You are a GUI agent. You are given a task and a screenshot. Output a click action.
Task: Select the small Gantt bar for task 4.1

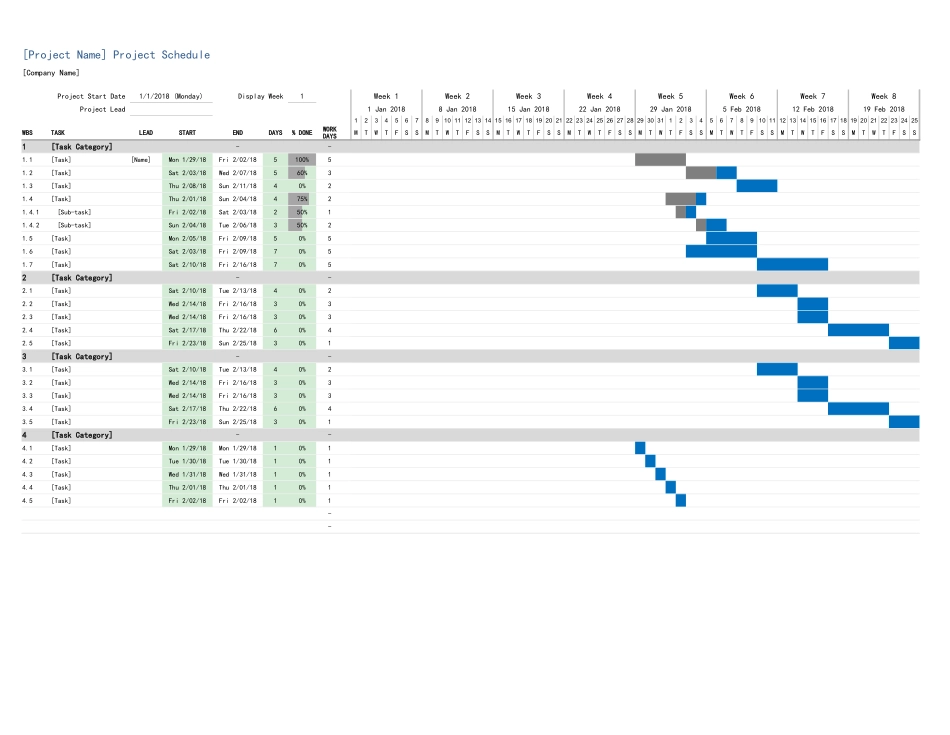(639, 448)
